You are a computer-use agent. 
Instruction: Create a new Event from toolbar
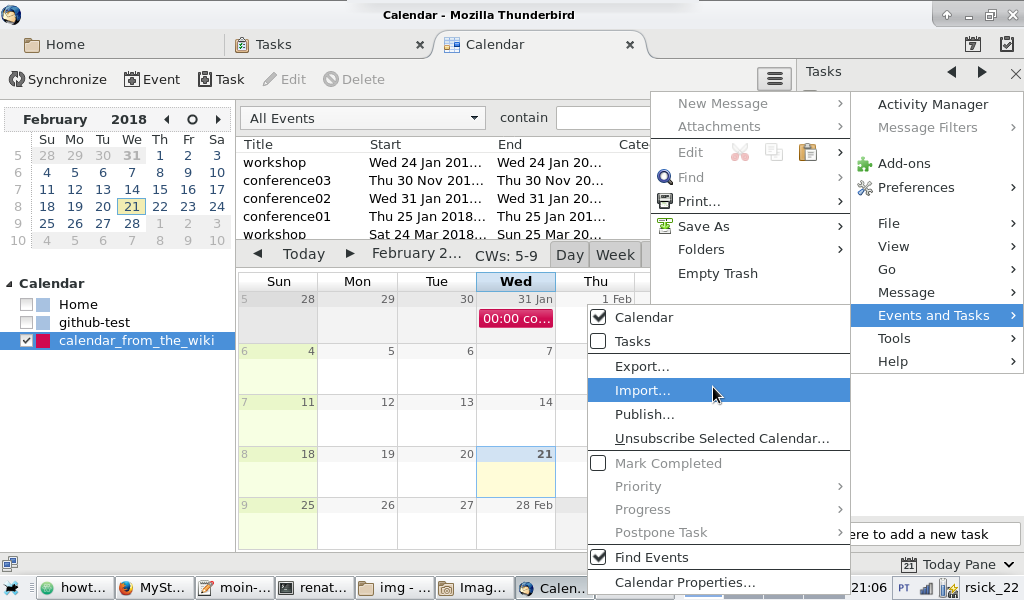point(152,80)
